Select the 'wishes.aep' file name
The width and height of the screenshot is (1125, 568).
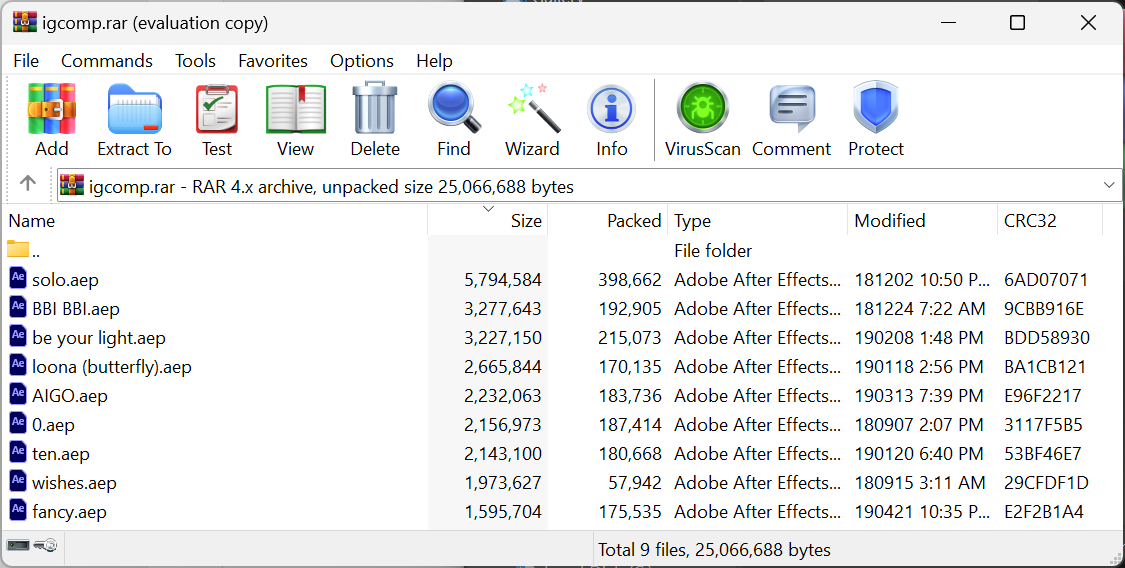tap(74, 483)
